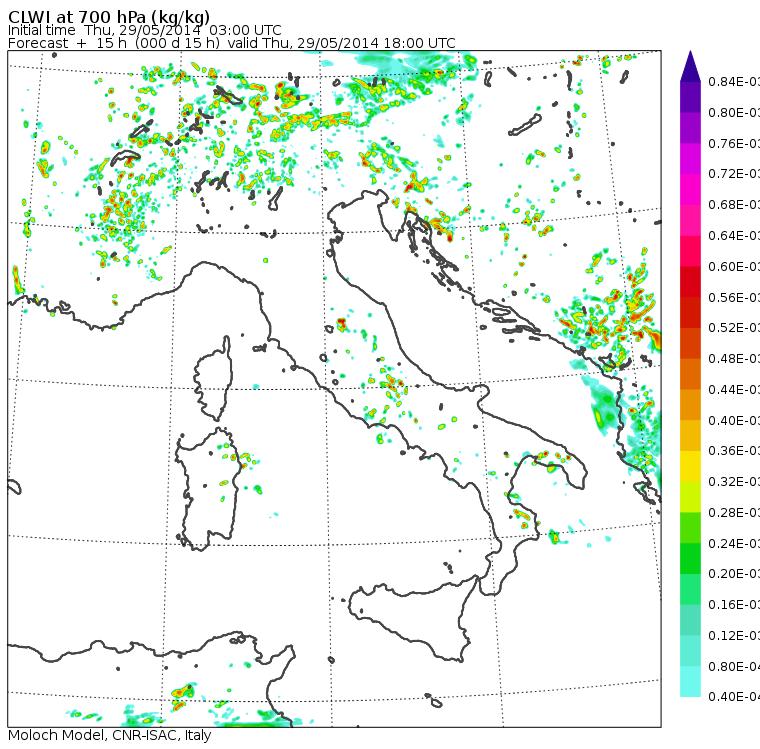Click the 0.36E-03 legend label
The image size is (760, 749).
pyautogui.click(x=734, y=451)
